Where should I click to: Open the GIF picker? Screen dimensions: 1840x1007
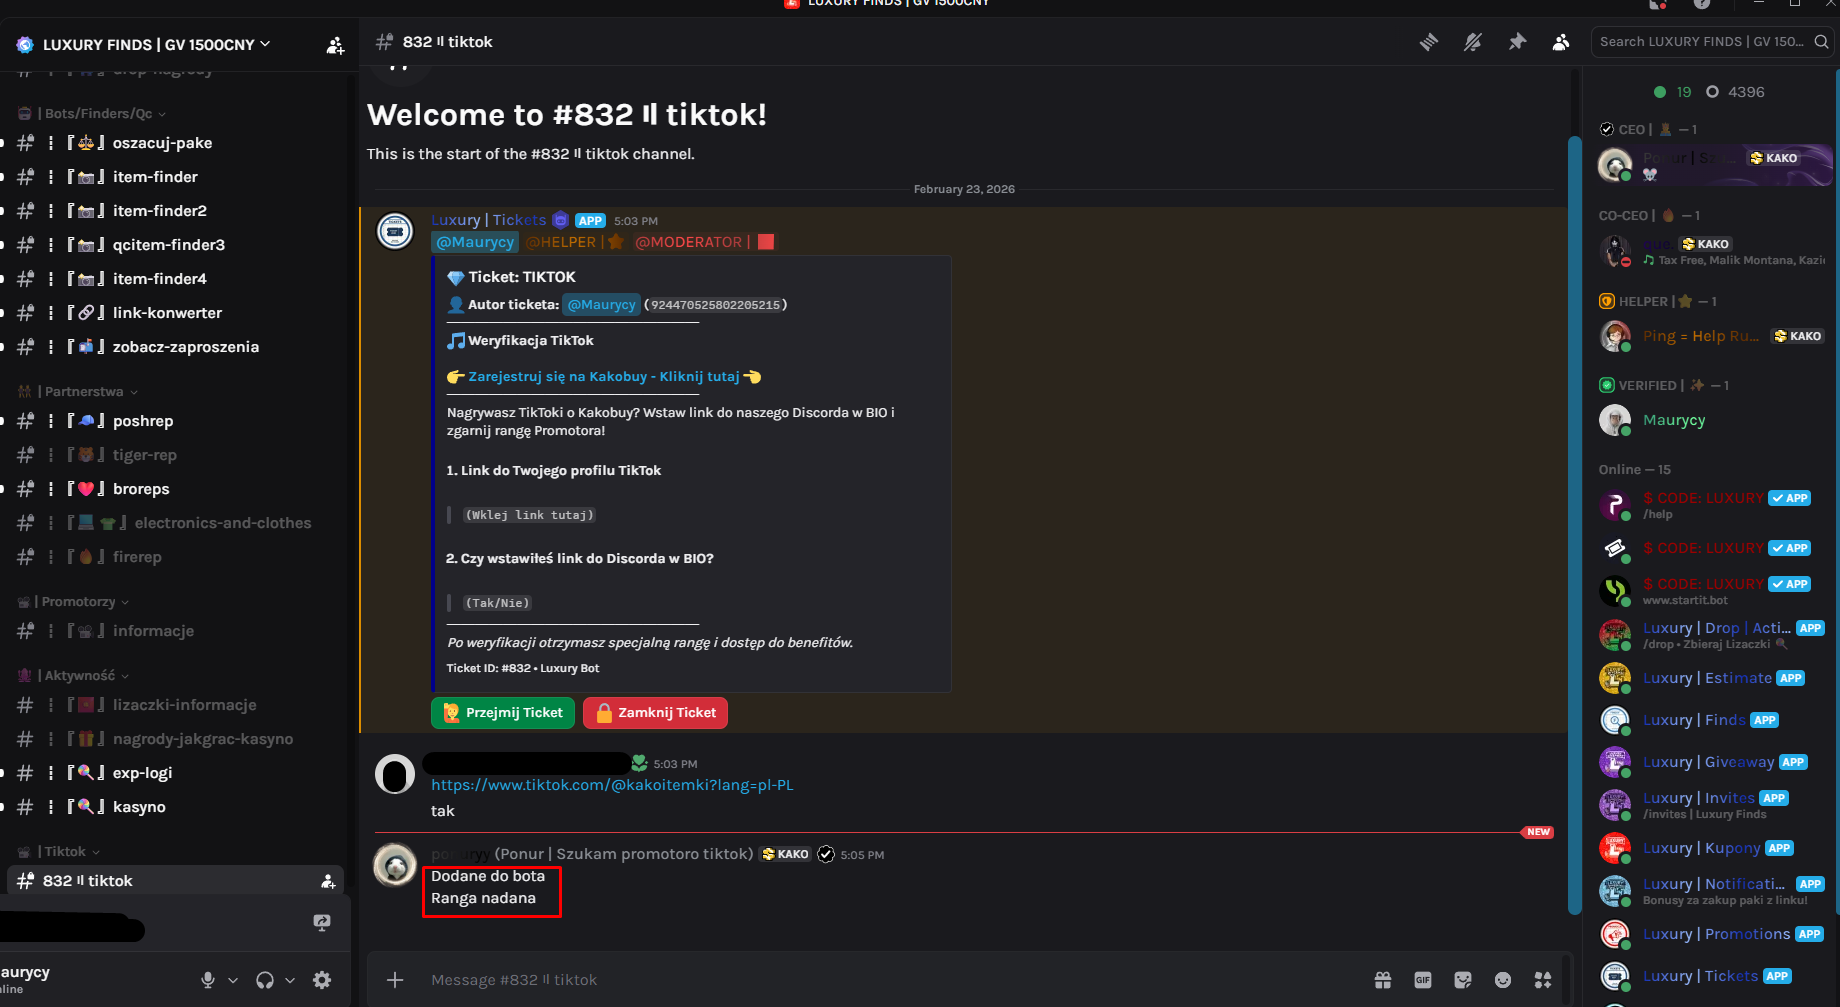[1423, 980]
